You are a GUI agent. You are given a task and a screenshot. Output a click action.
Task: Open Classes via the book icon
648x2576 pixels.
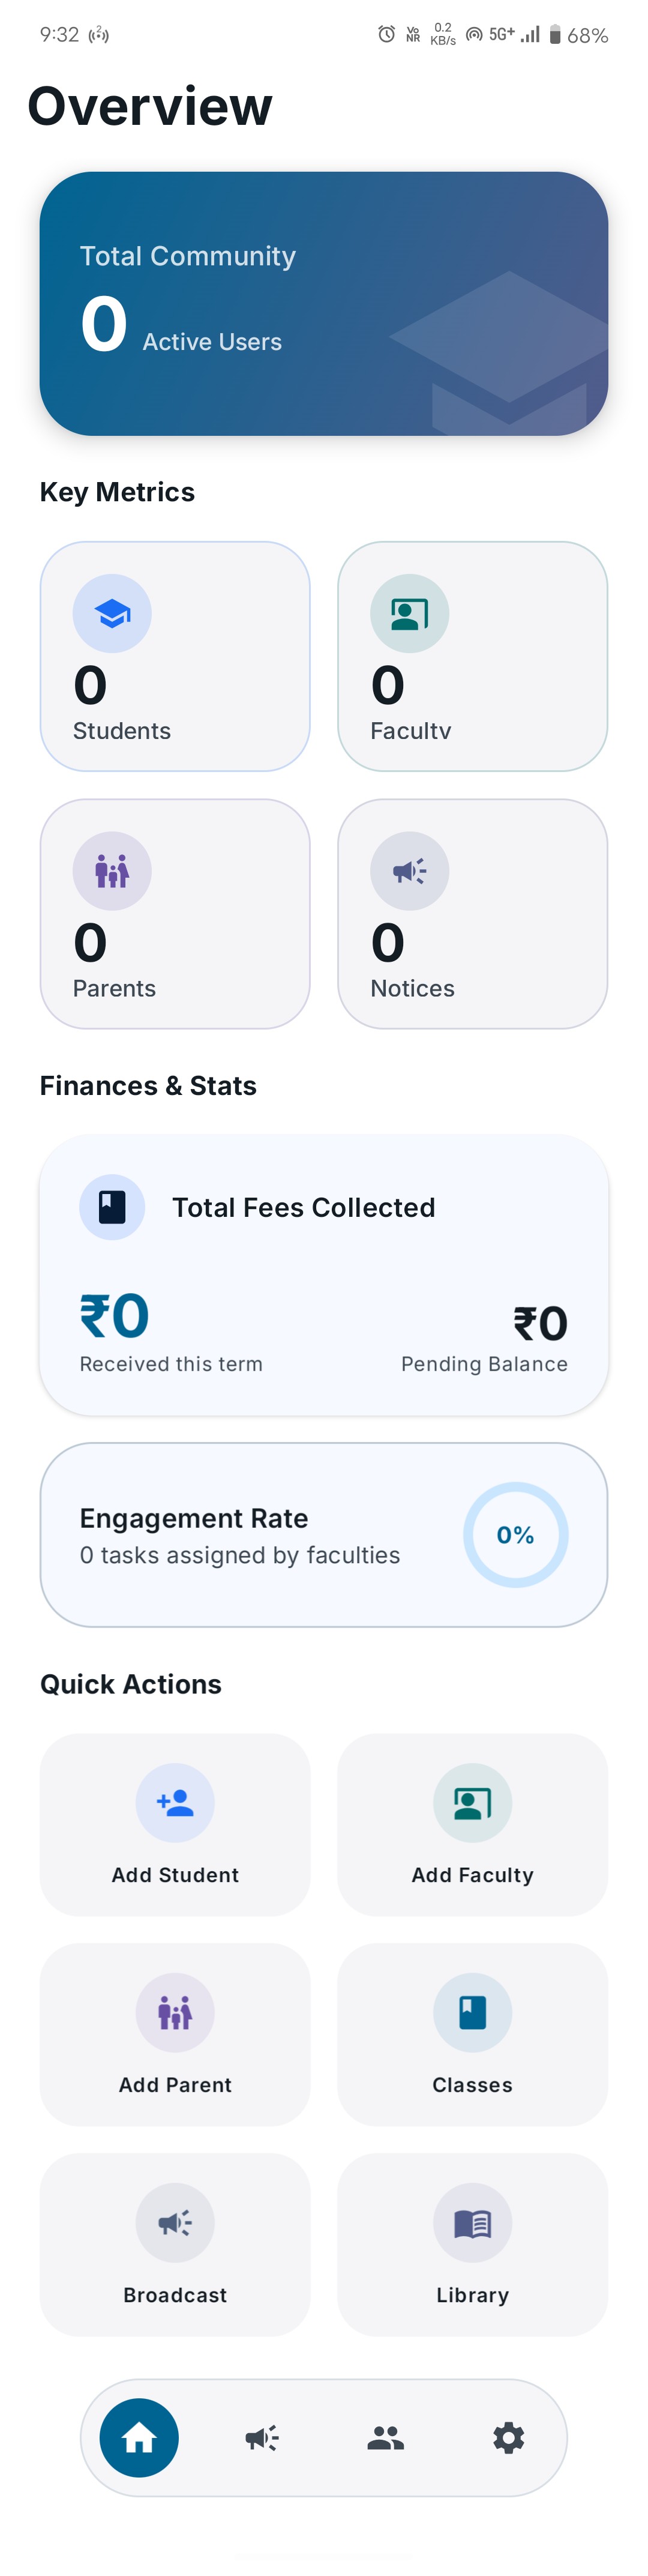point(472,2013)
